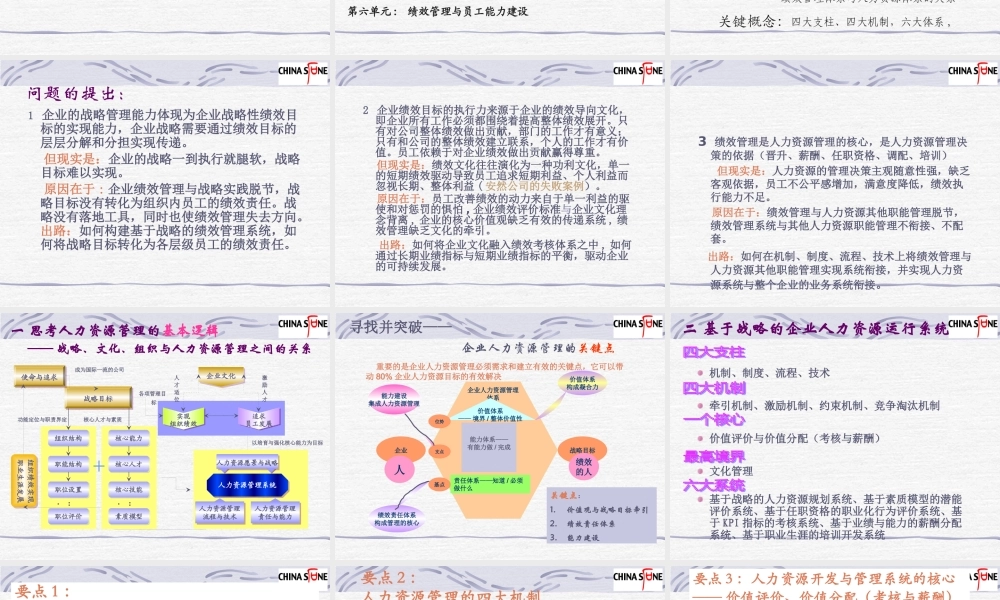
Task: Click the 战略目标 box in the logic diagram
Action: coord(98,398)
